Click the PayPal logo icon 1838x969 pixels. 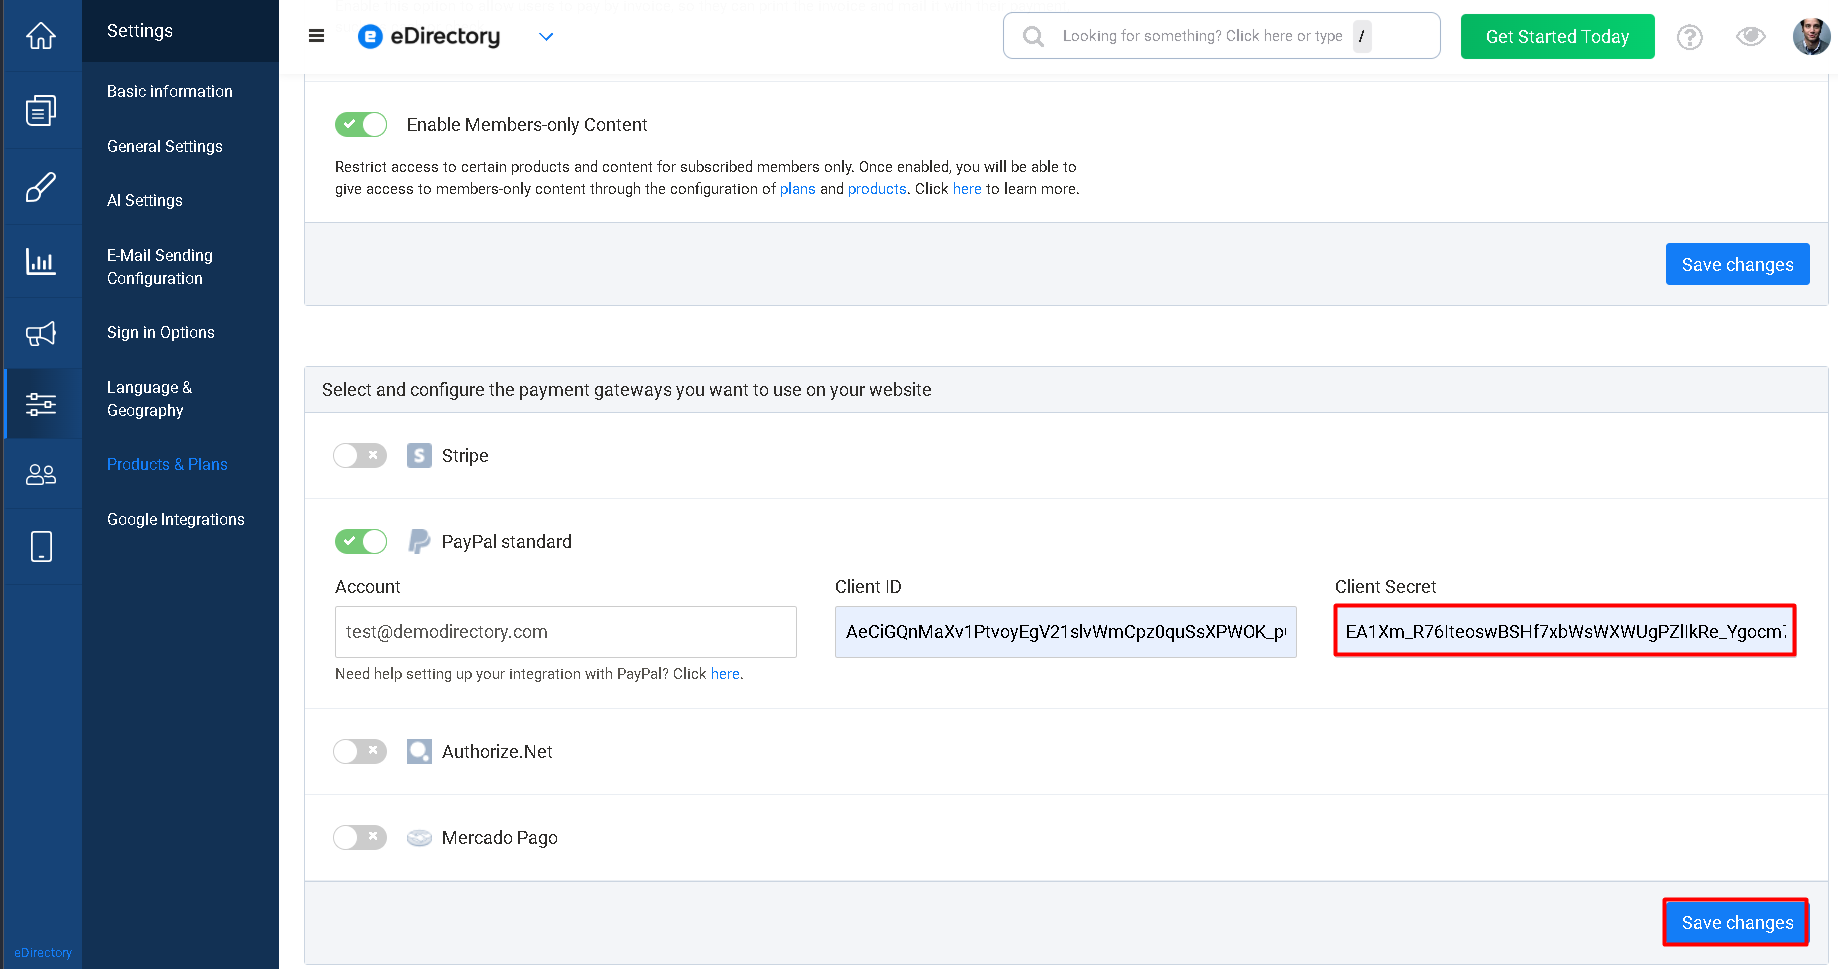pos(419,541)
